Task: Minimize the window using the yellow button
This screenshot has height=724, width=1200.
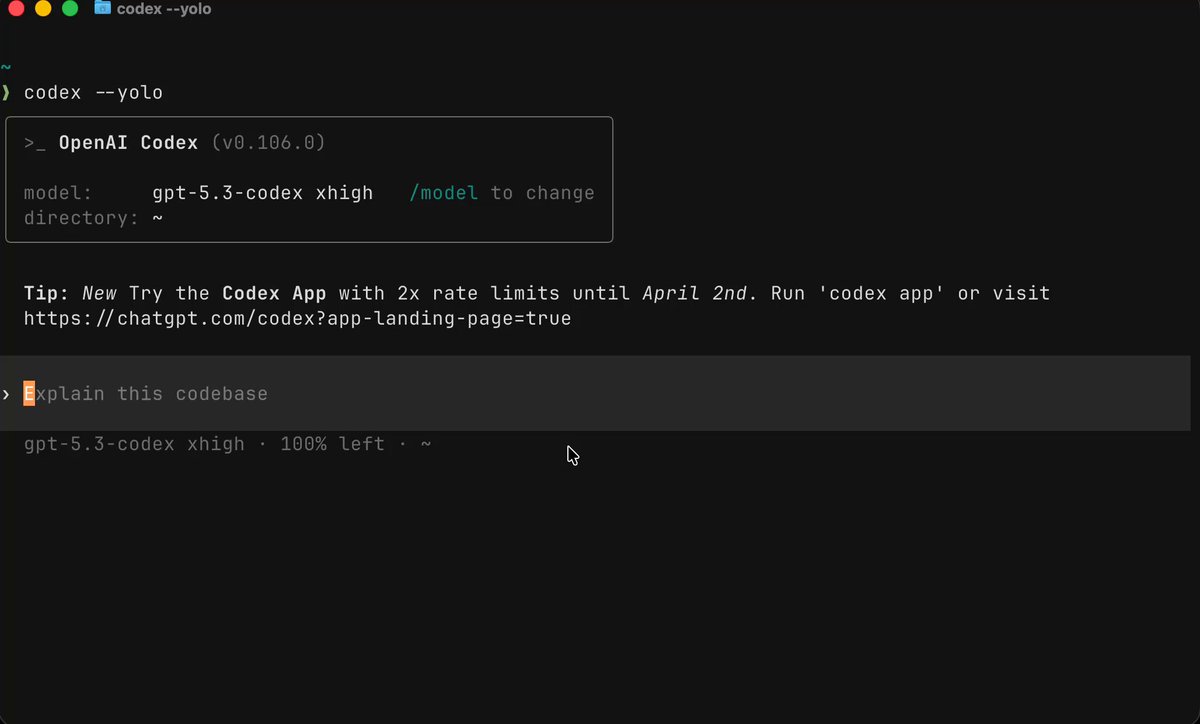Action: (43, 9)
